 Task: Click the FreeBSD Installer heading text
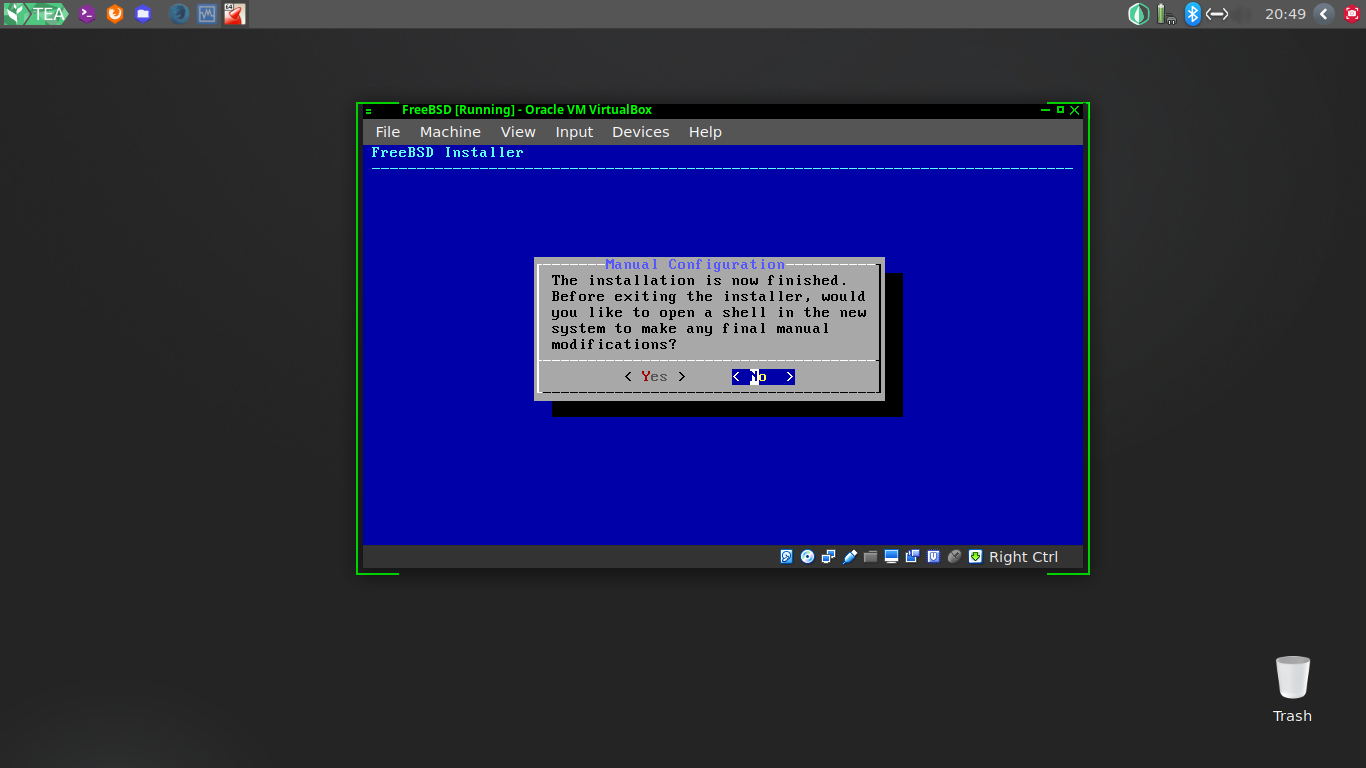click(x=447, y=153)
